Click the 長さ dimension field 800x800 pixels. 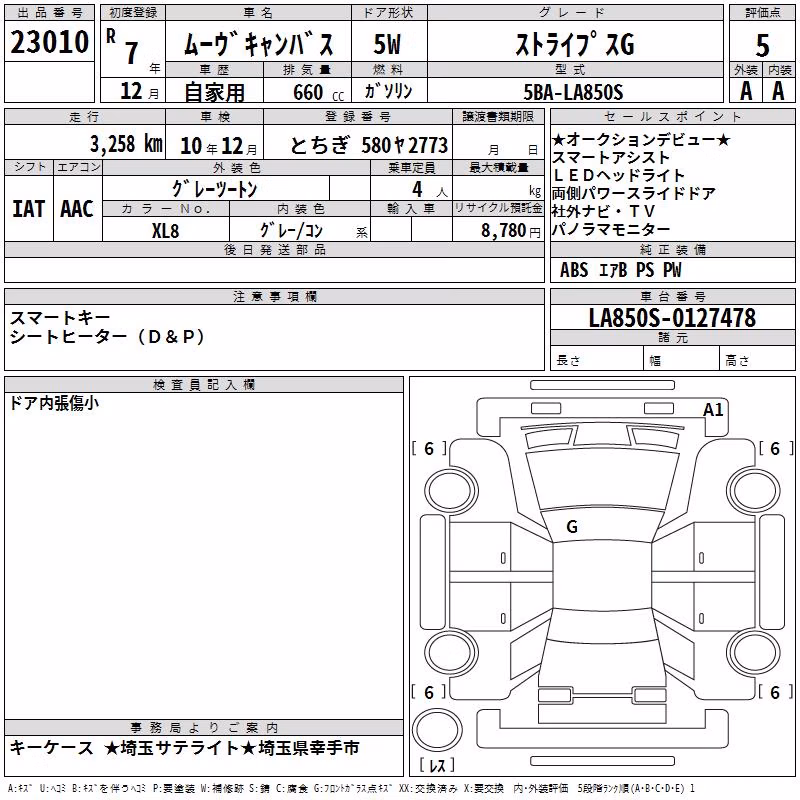tap(597, 360)
